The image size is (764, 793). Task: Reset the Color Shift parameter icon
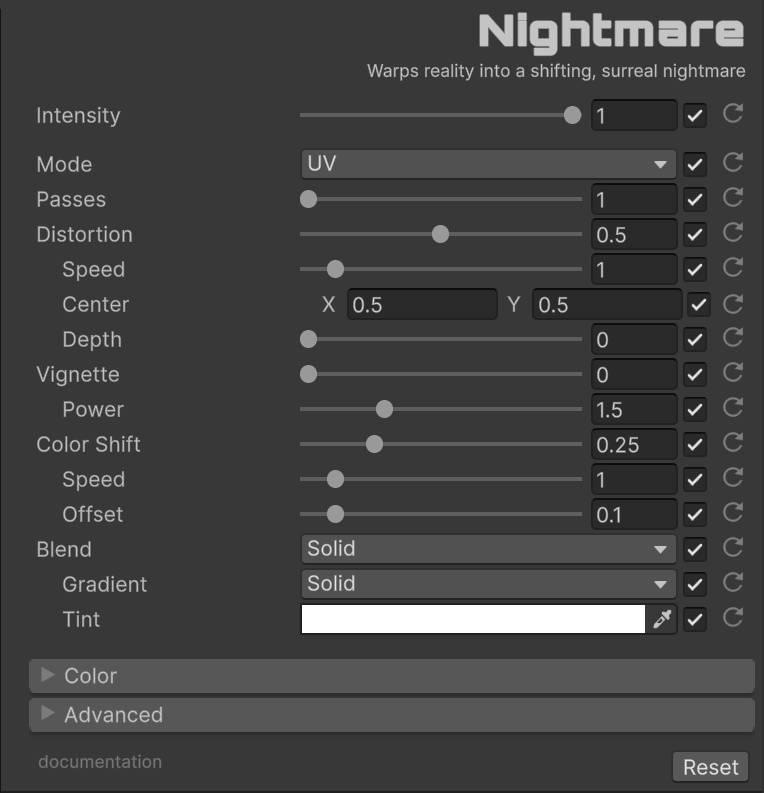click(733, 443)
